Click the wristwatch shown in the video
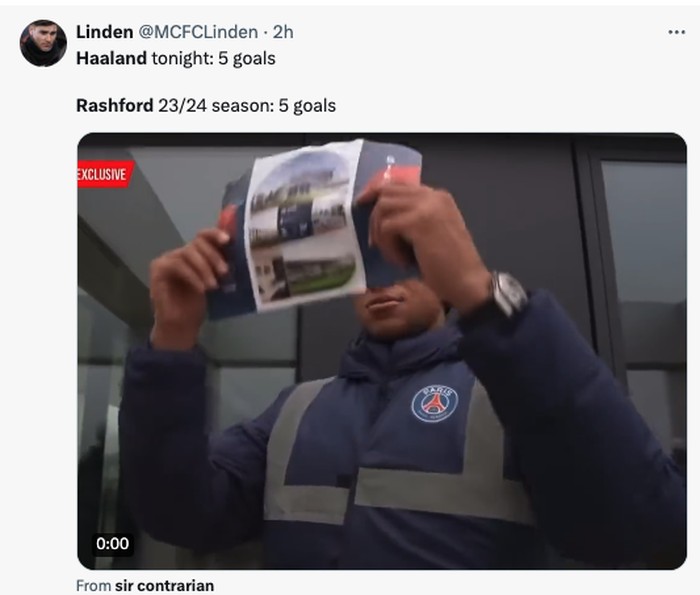 click(508, 293)
